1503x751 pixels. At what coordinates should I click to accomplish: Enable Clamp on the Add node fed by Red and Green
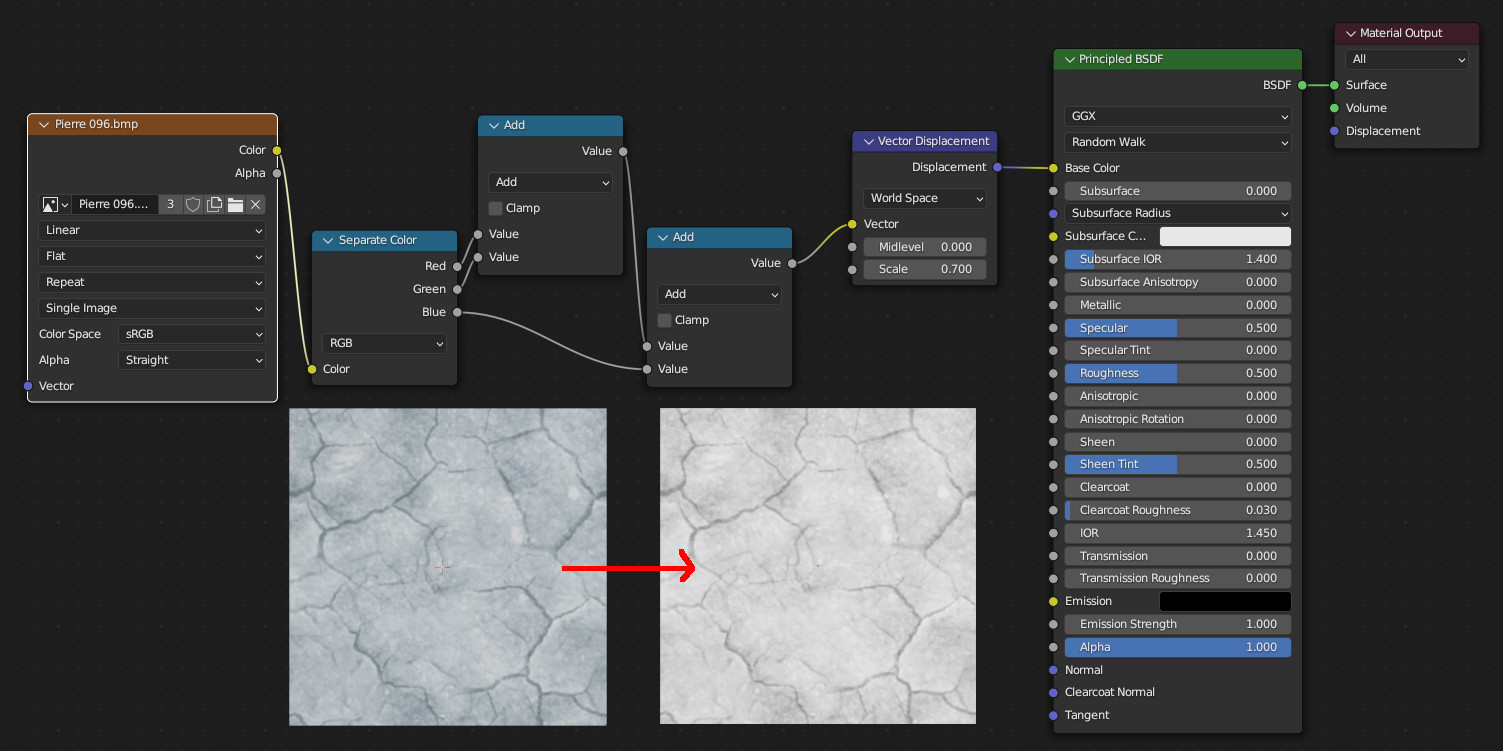point(496,208)
